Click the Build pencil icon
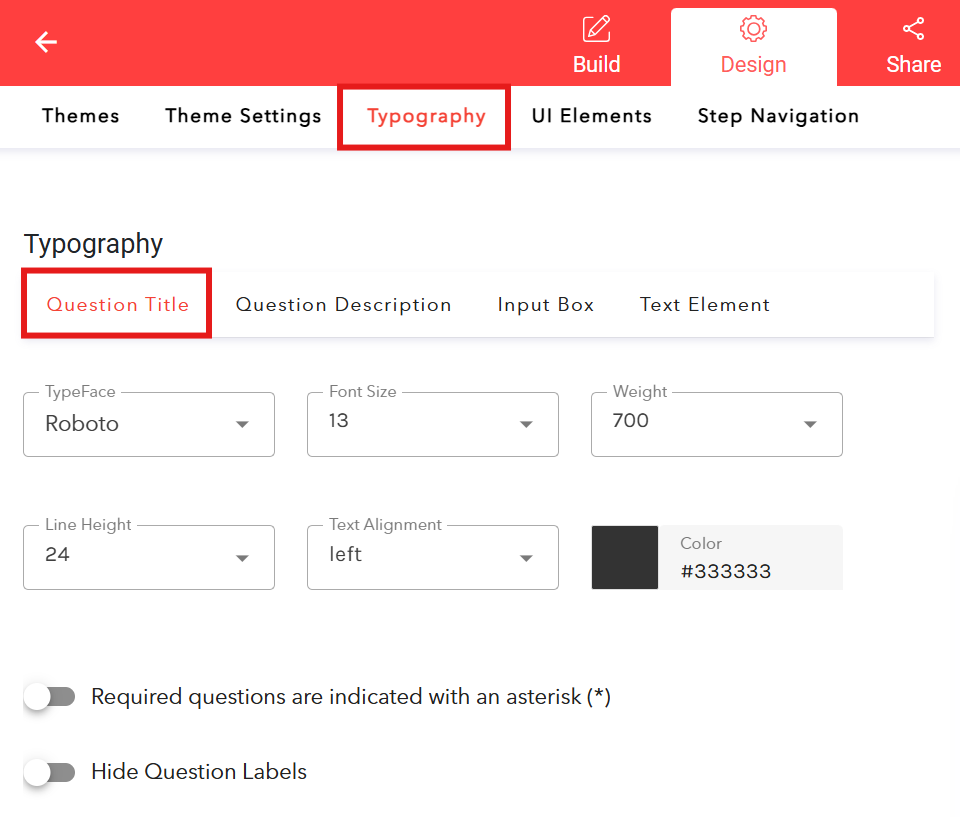The image size is (960, 817). pos(596,28)
